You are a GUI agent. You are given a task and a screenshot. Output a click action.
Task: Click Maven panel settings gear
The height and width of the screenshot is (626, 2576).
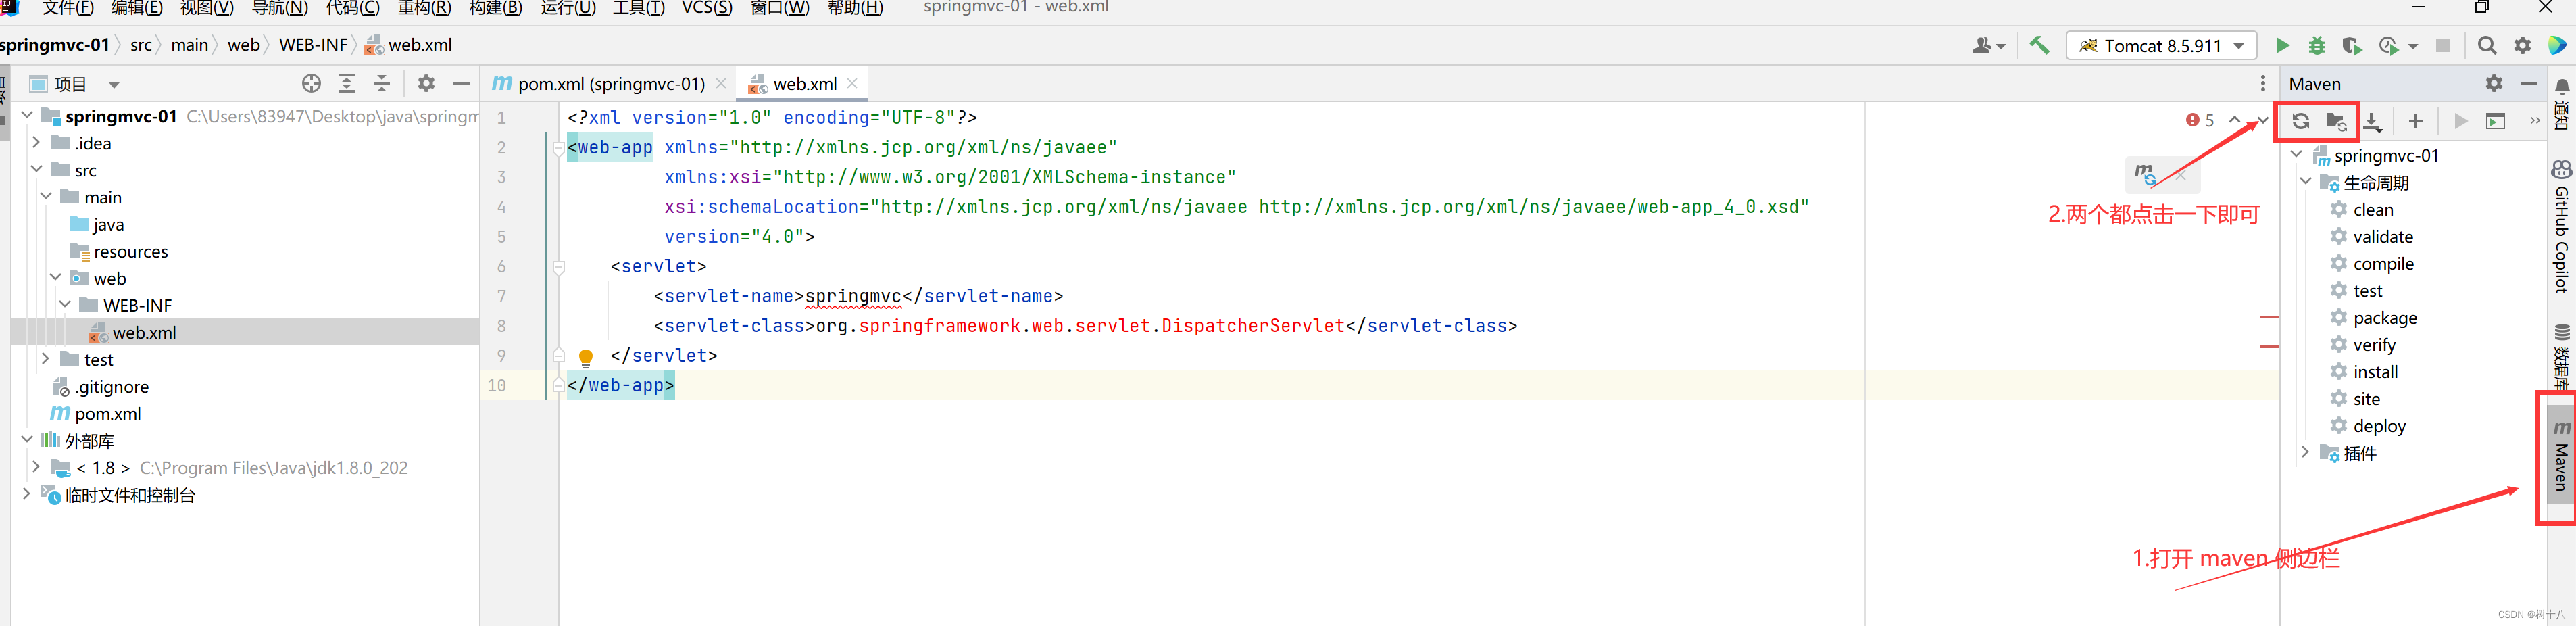pyautogui.click(x=2494, y=83)
